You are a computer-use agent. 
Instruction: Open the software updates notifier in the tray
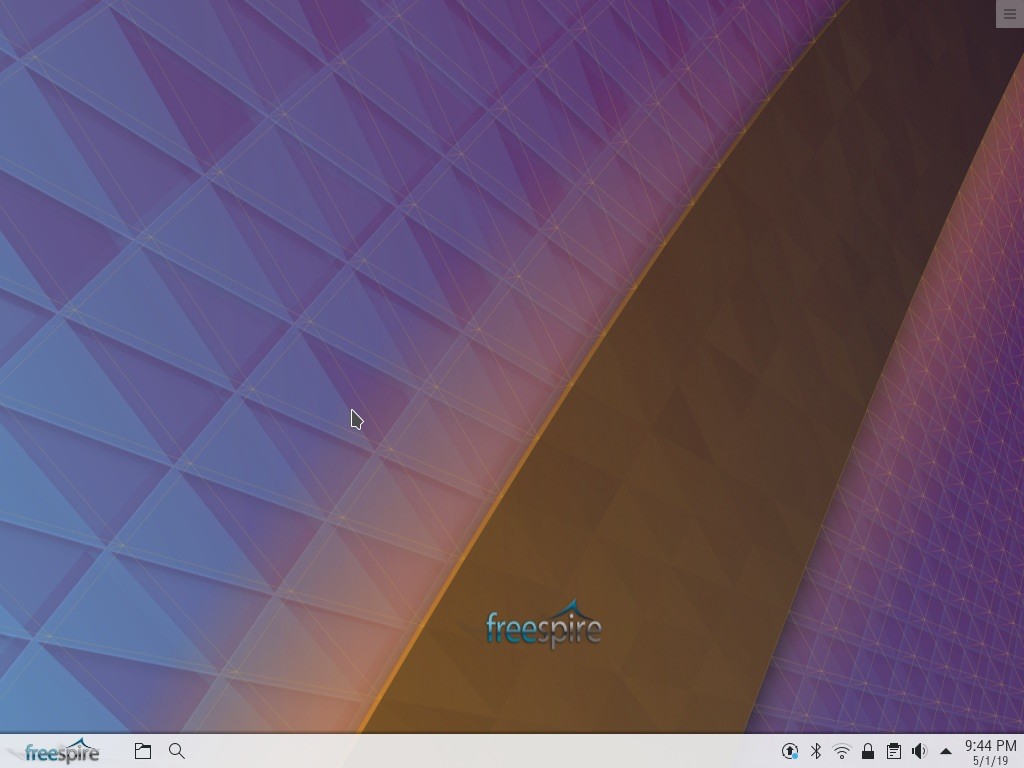790,750
